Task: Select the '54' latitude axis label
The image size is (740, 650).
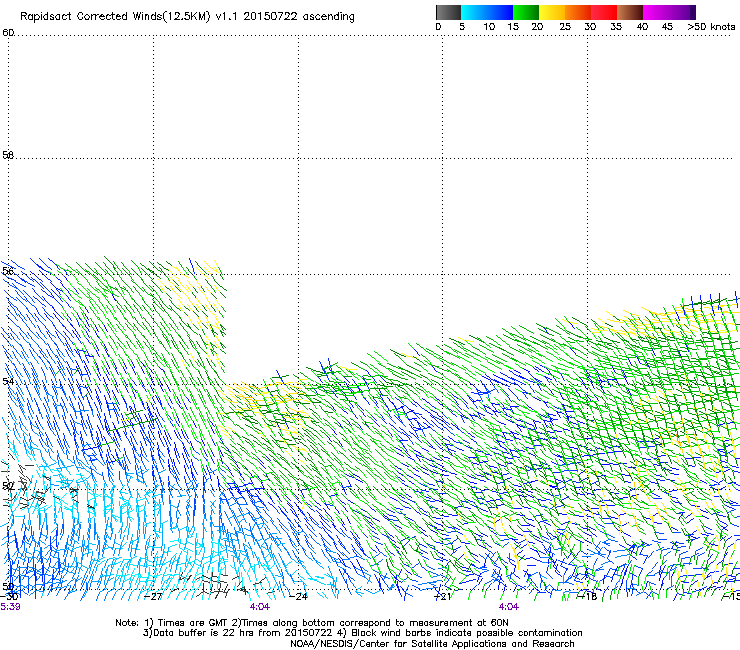Action: click(8, 381)
